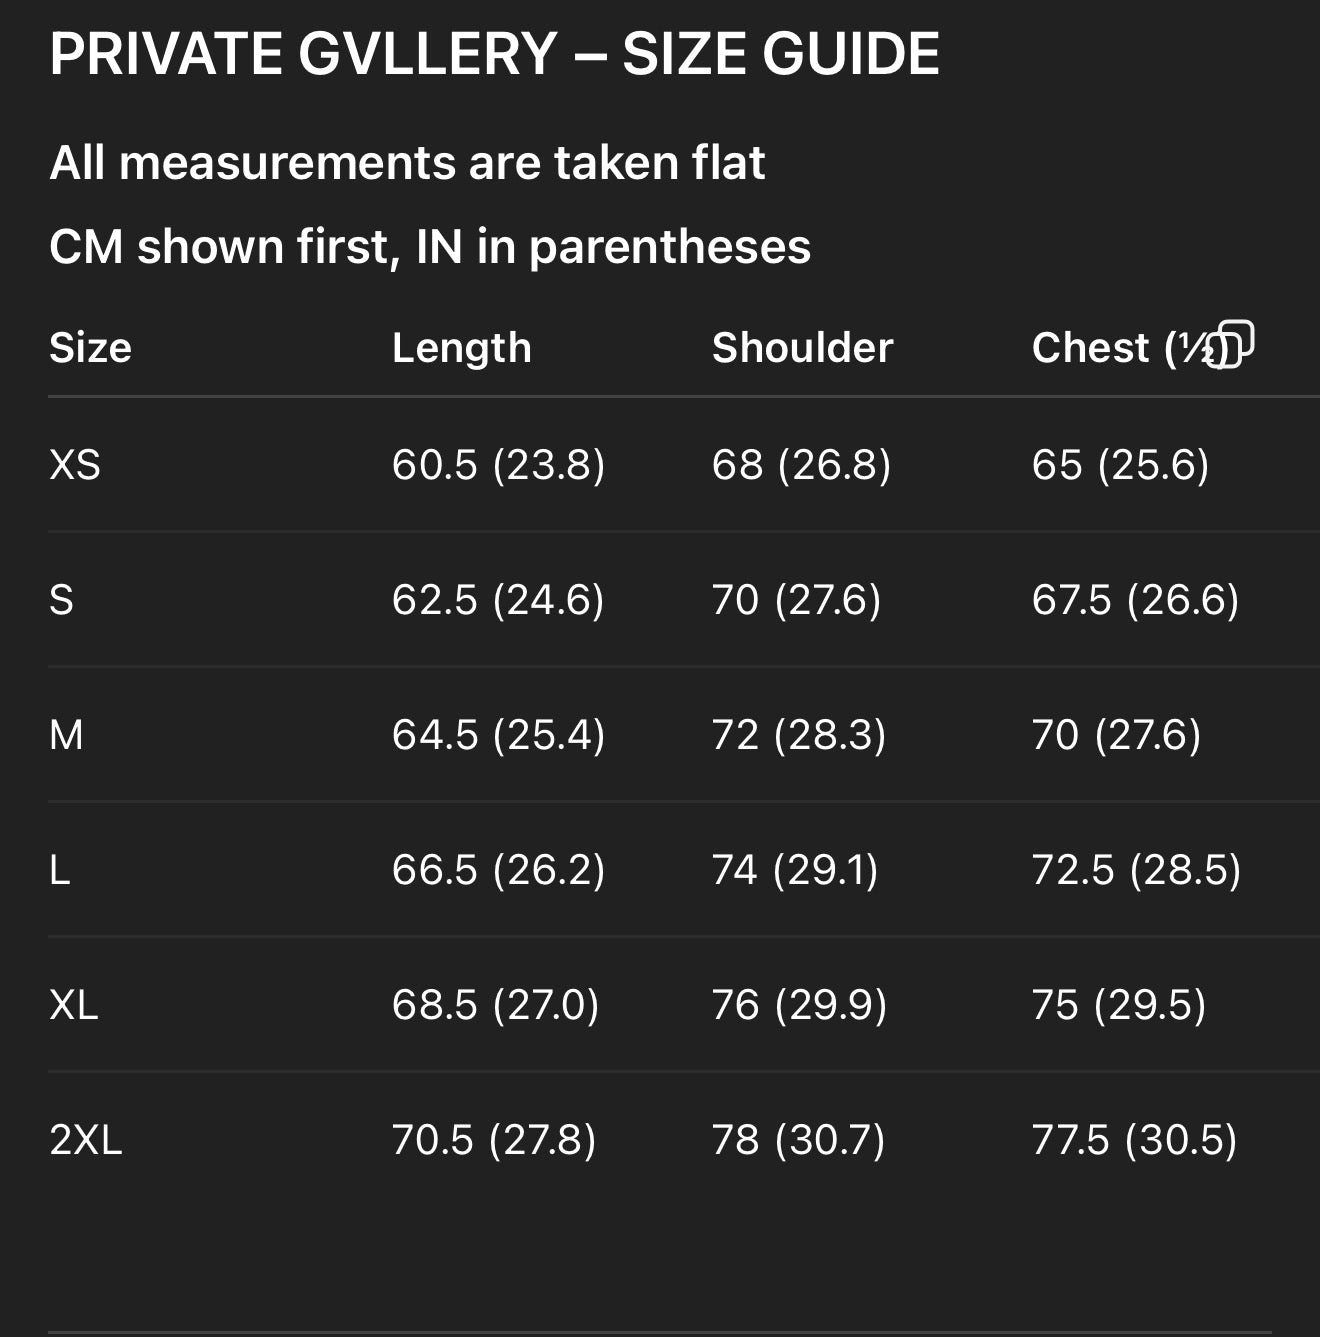Click the 2XL chest value 77.5 (30.5)
The height and width of the screenshot is (1337, 1320).
point(1134,1140)
